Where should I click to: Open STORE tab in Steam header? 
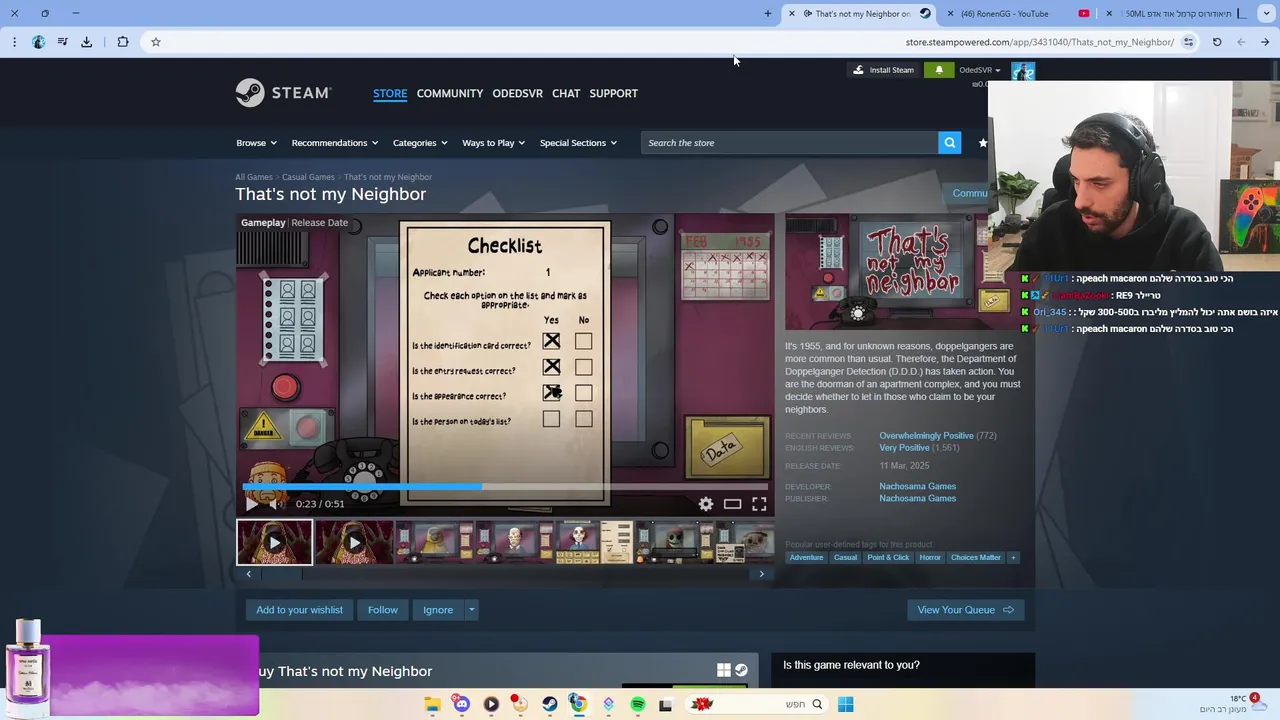click(x=390, y=93)
